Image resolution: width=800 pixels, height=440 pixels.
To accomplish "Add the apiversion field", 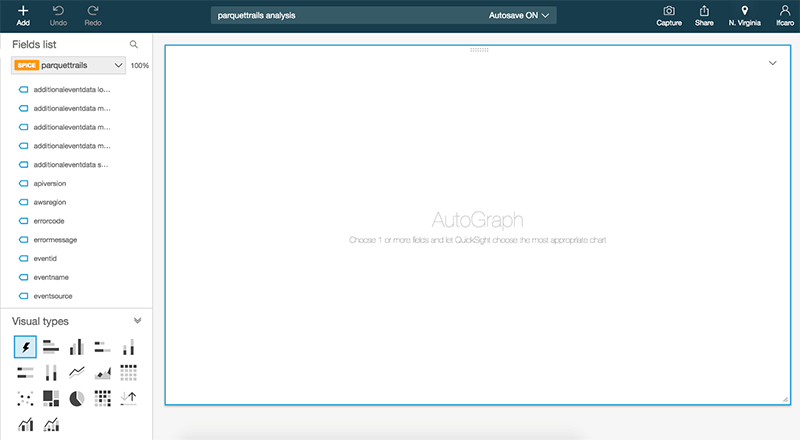I will [x=49, y=183].
